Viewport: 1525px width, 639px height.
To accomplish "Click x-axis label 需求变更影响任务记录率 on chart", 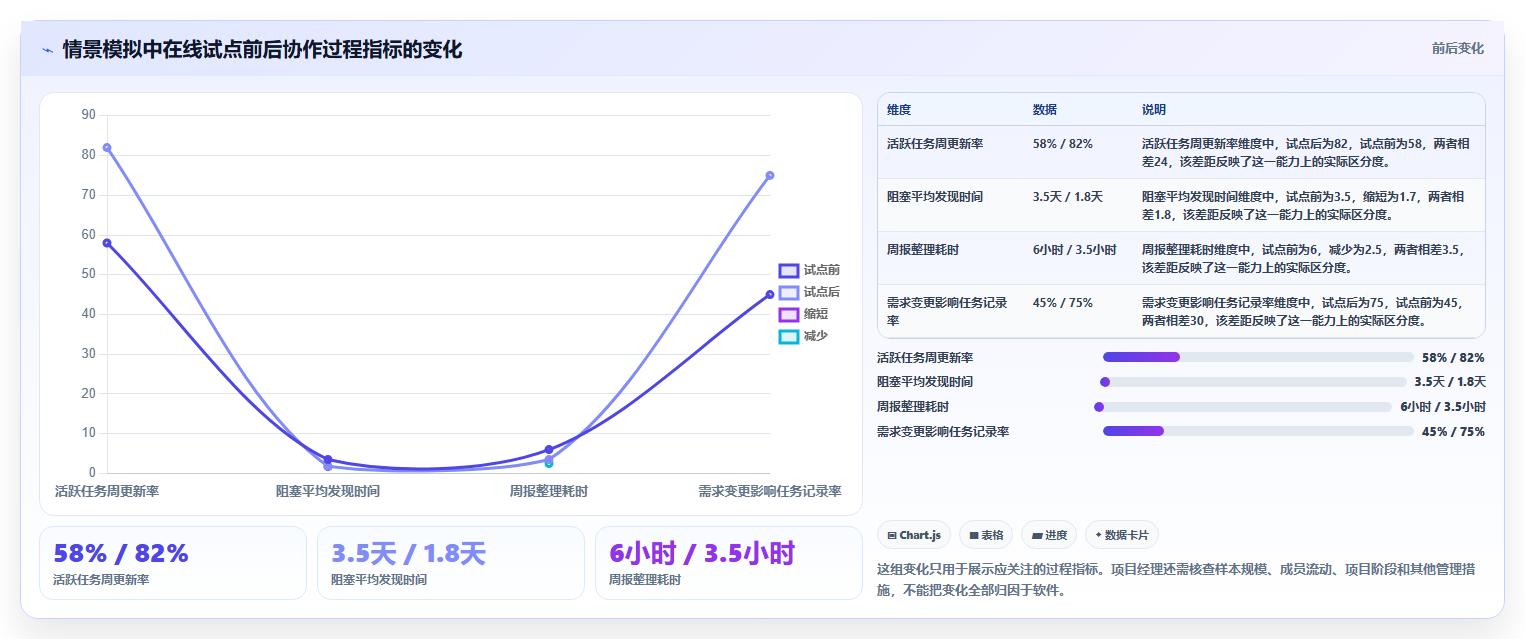I will click(x=770, y=491).
